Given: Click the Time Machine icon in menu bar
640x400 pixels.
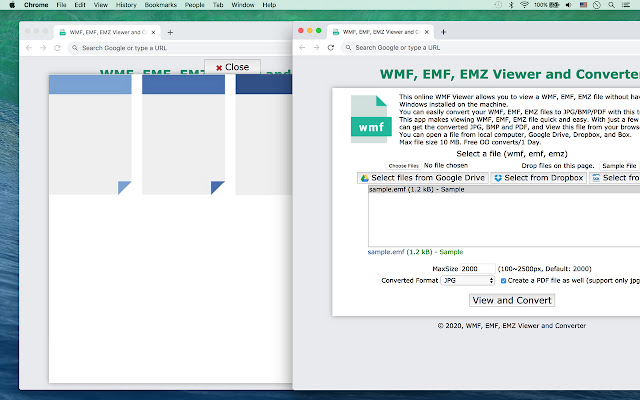Looking at the screenshot, I should pos(498,5).
